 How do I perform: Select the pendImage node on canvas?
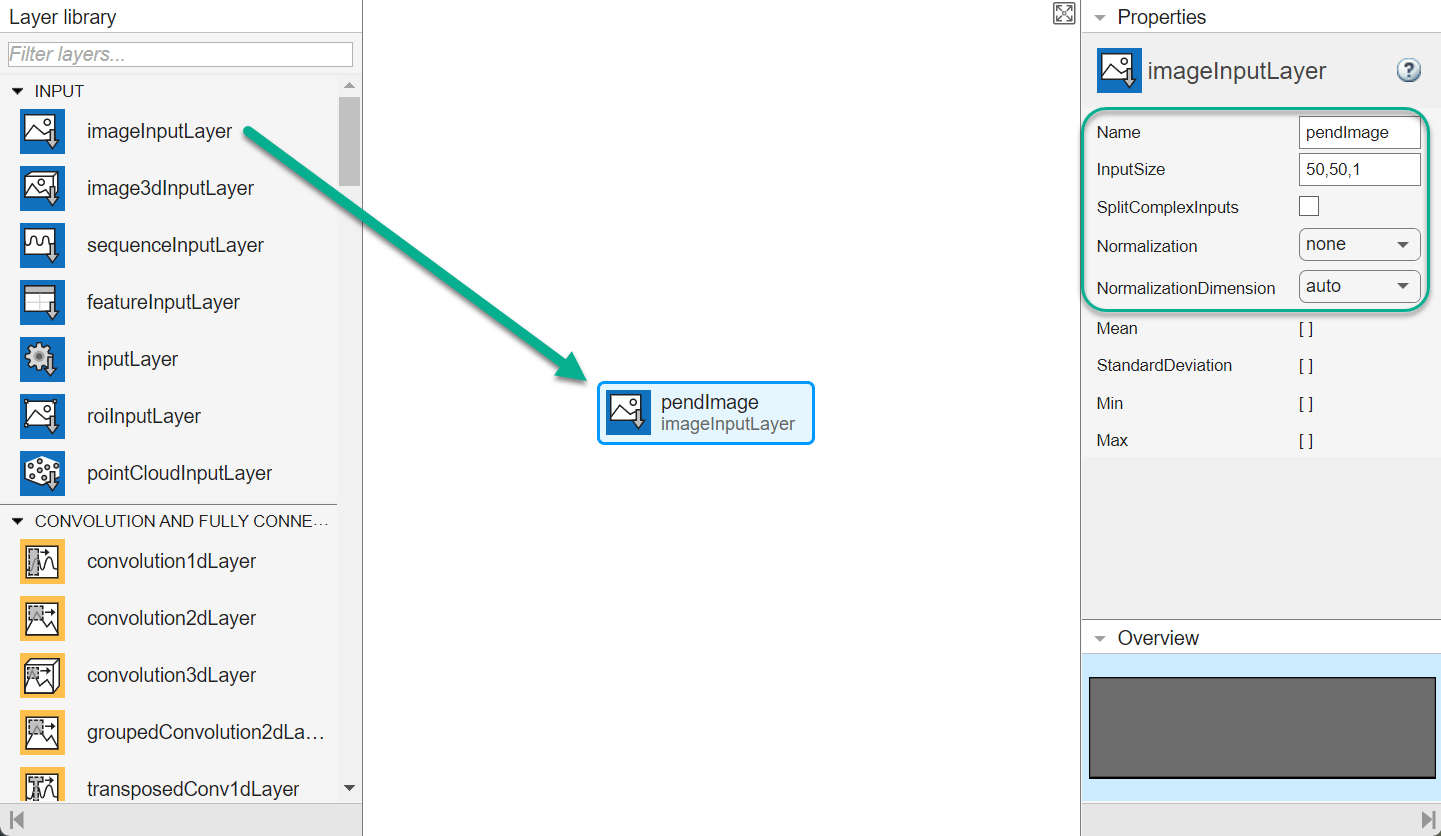(706, 413)
